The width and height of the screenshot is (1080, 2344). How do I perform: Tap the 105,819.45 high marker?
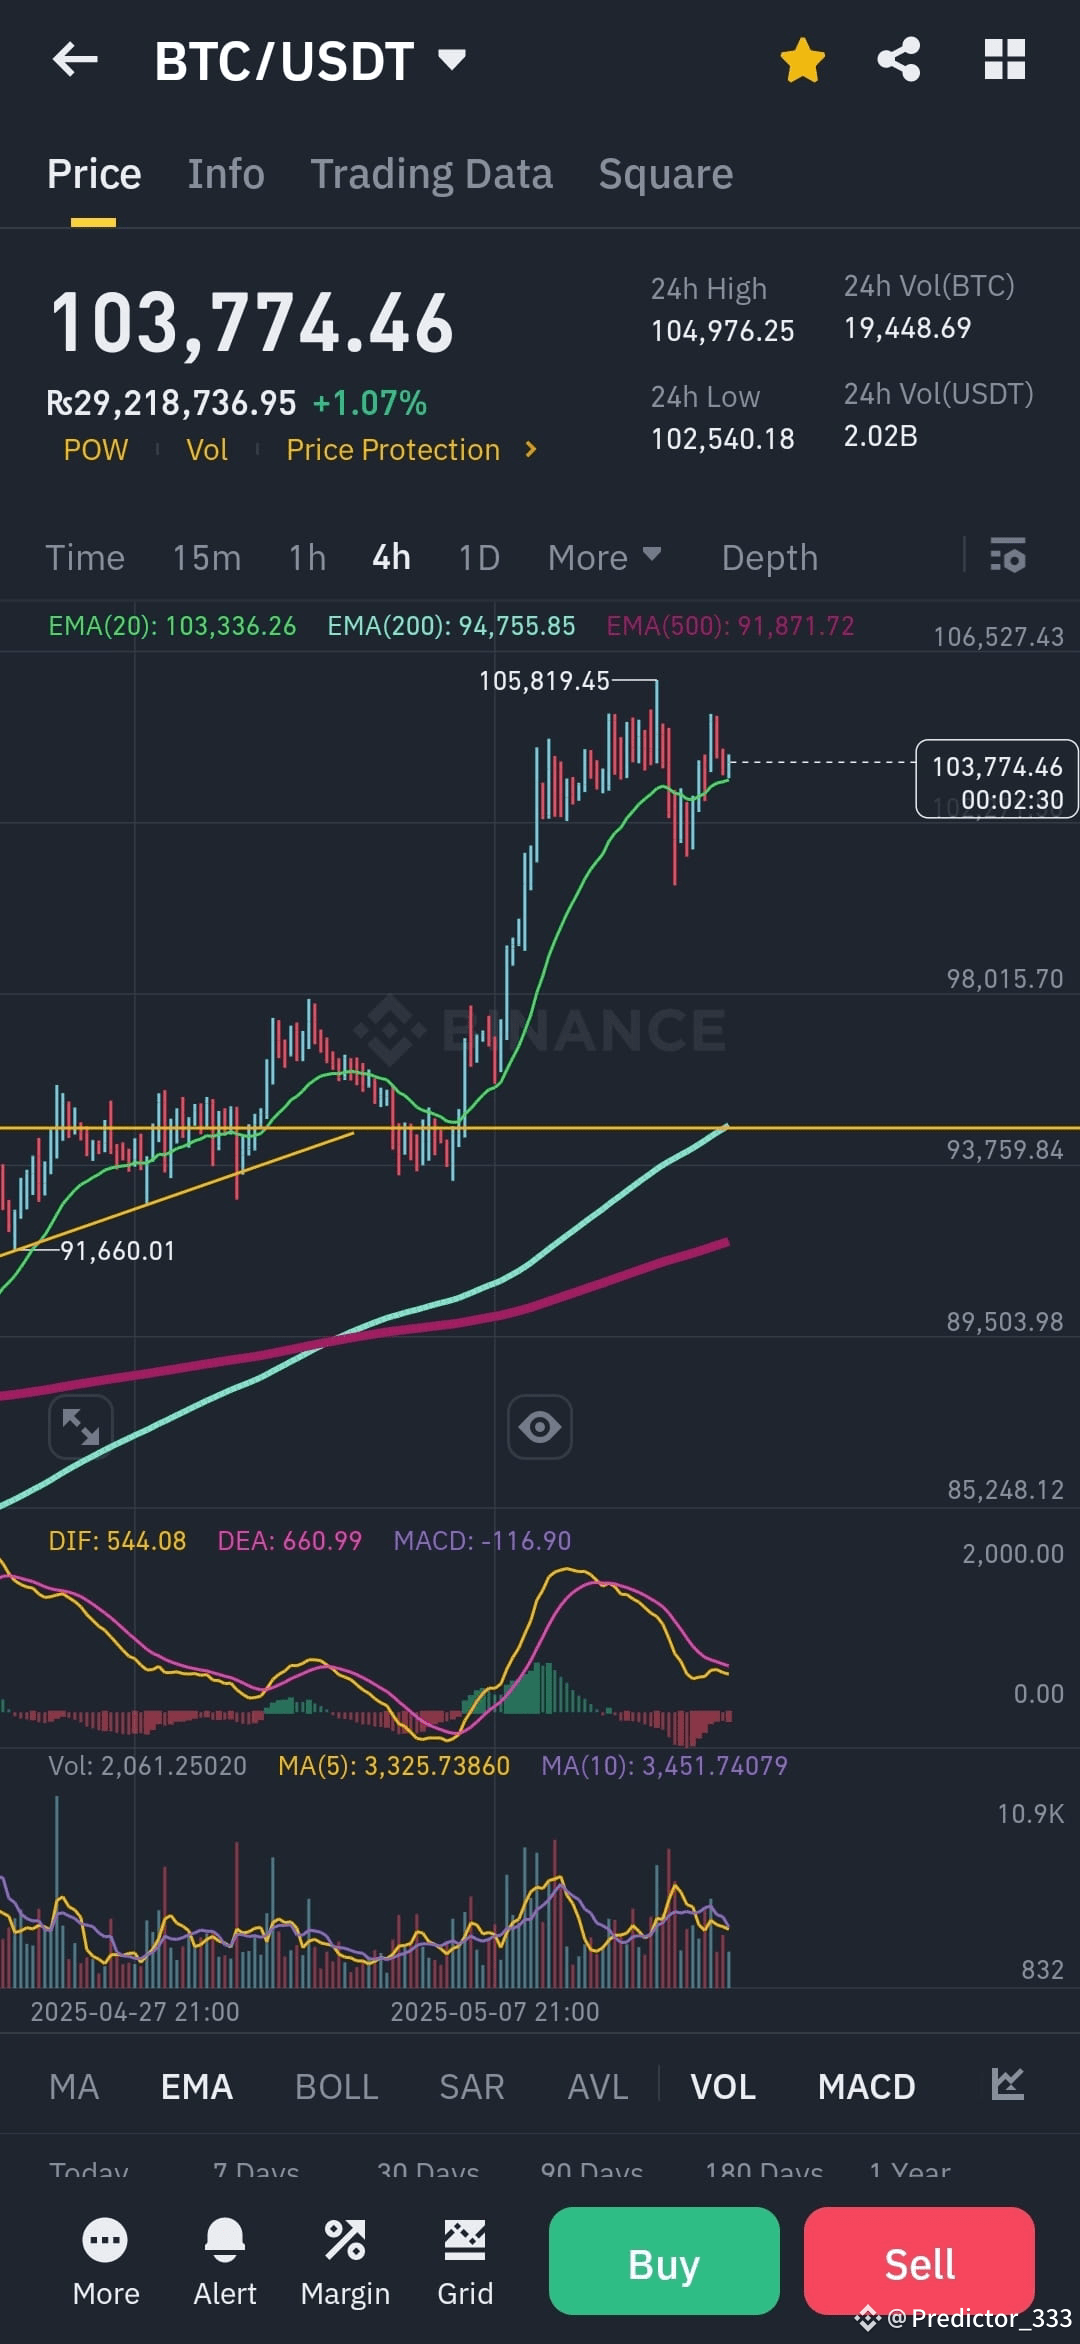(x=544, y=681)
